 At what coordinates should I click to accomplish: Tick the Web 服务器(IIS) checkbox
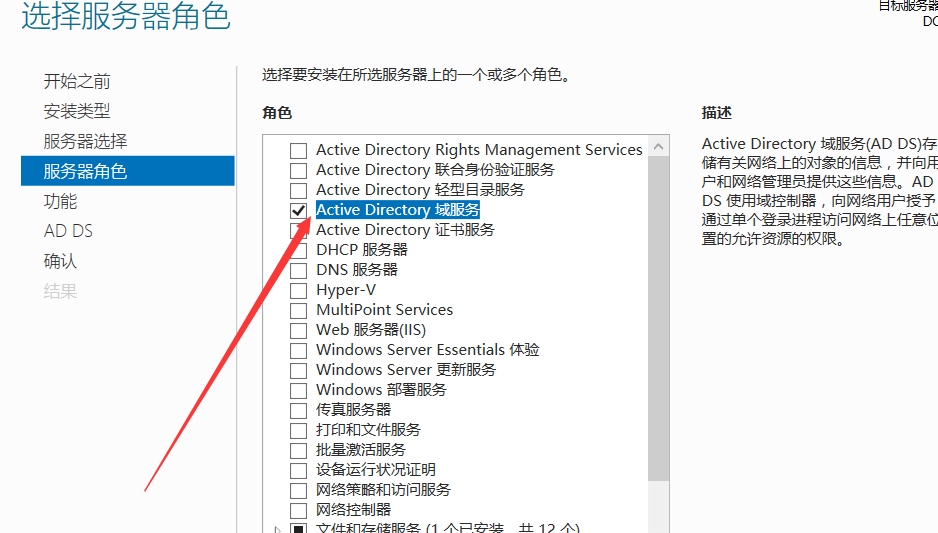298,330
